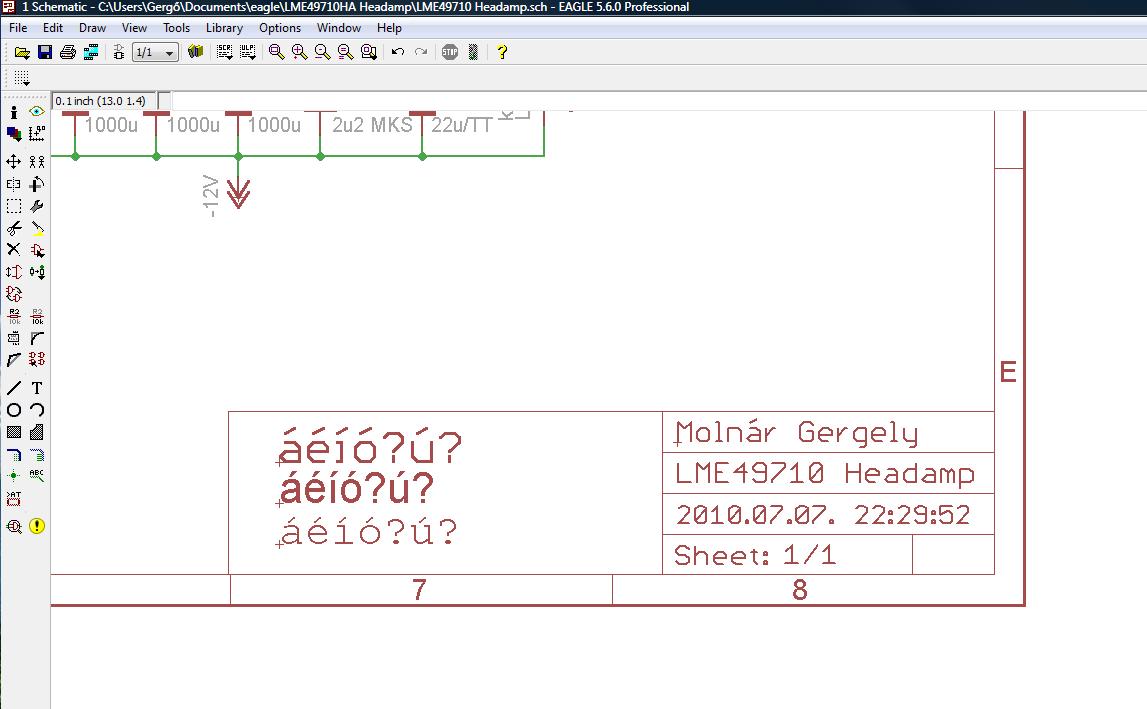Select the Circle tool
This screenshot has width=1147, height=709.
(13, 410)
